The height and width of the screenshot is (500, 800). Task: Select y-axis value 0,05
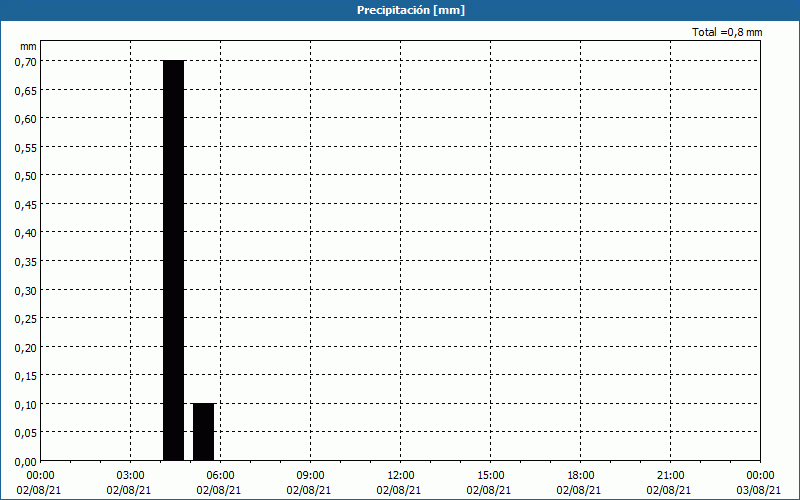coord(26,433)
